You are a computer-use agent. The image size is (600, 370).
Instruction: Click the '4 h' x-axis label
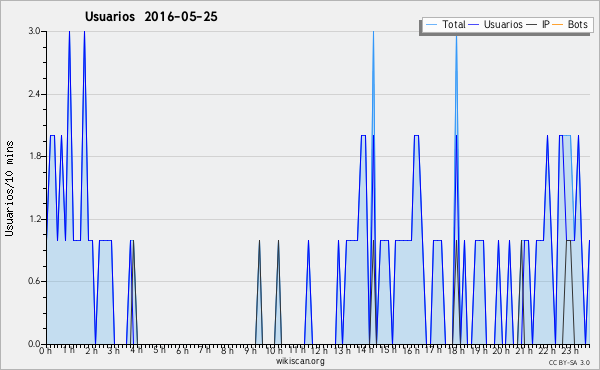coord(136,350)
